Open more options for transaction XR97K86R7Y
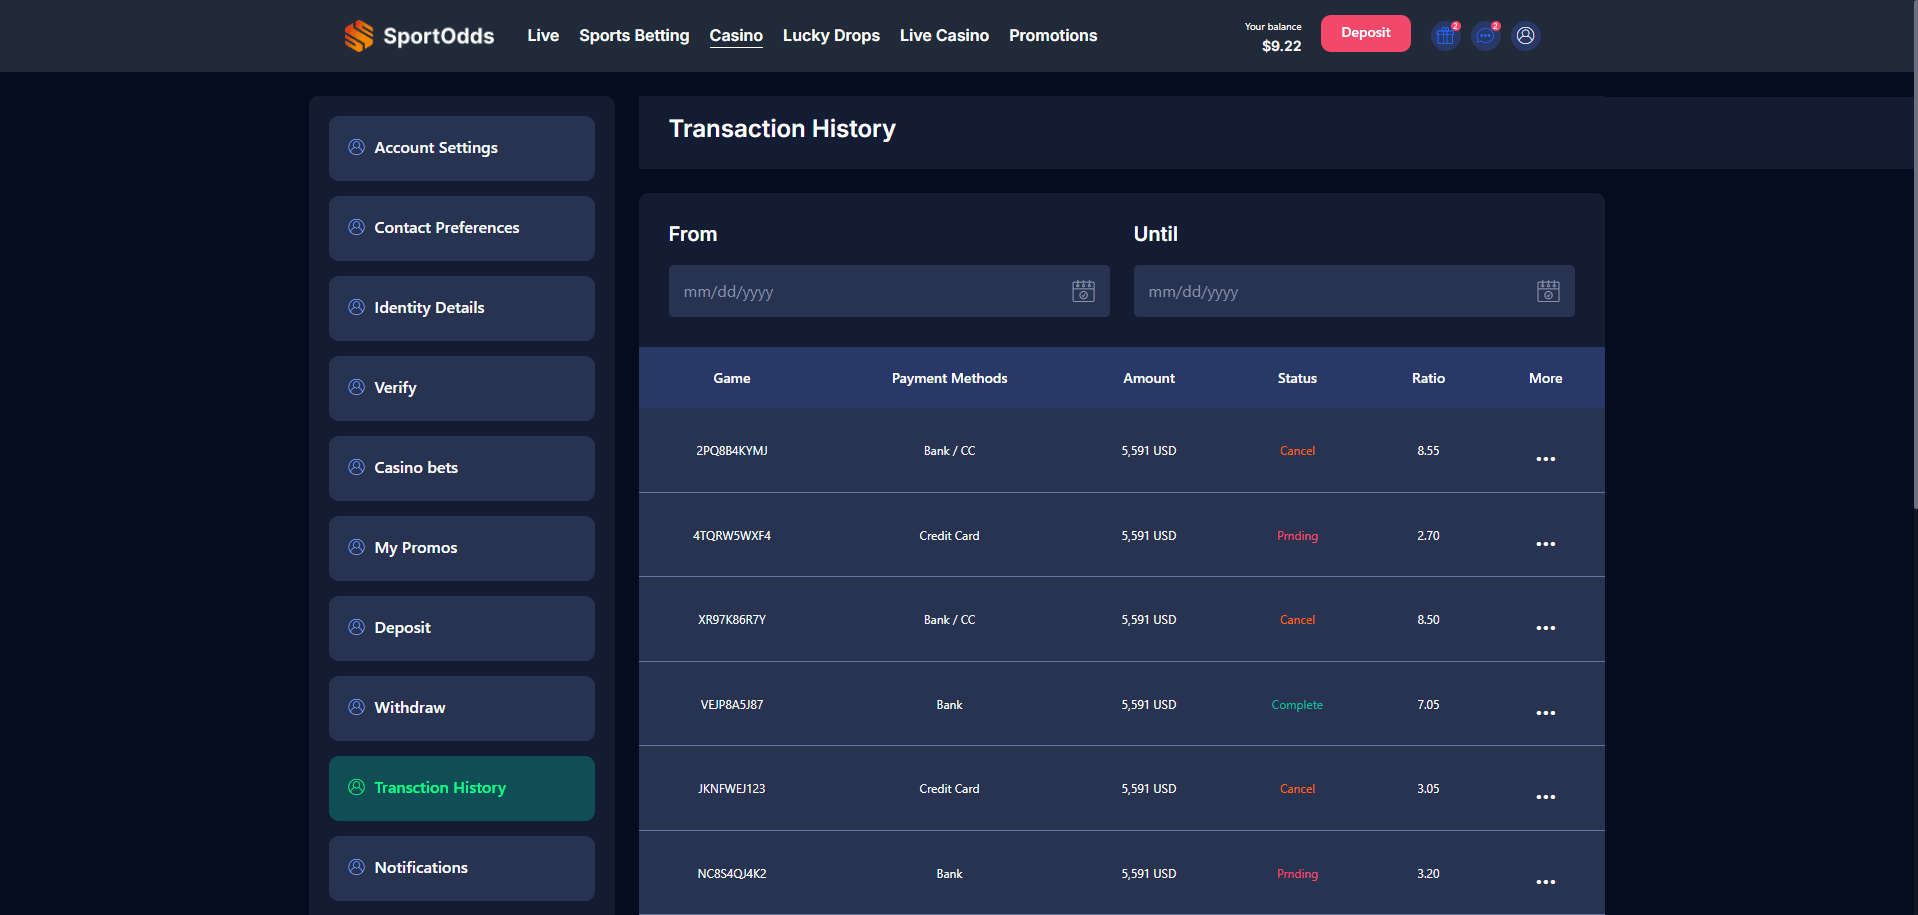Screen dimensions: 1918x915 click(x=1545, y=628)
